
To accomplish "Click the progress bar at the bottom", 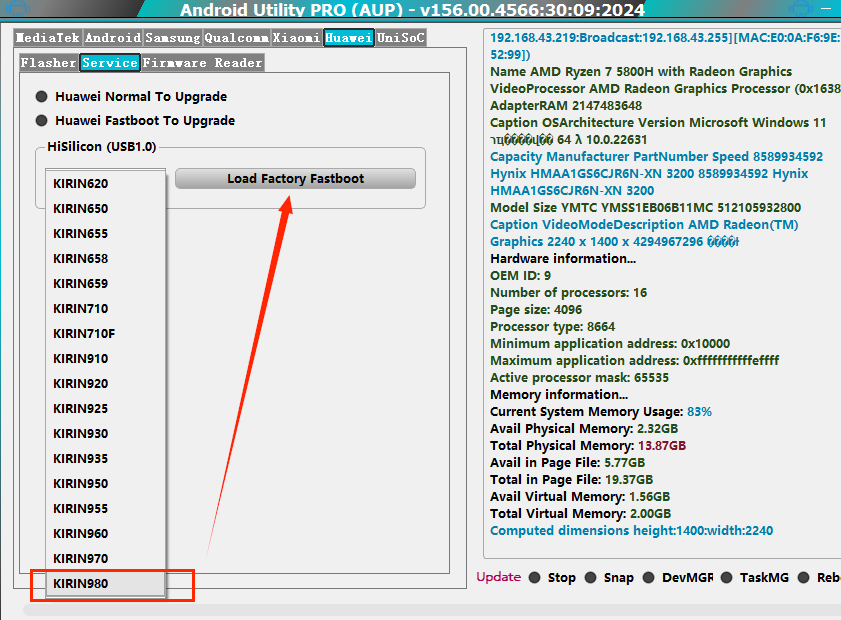I will click(432, 610).
